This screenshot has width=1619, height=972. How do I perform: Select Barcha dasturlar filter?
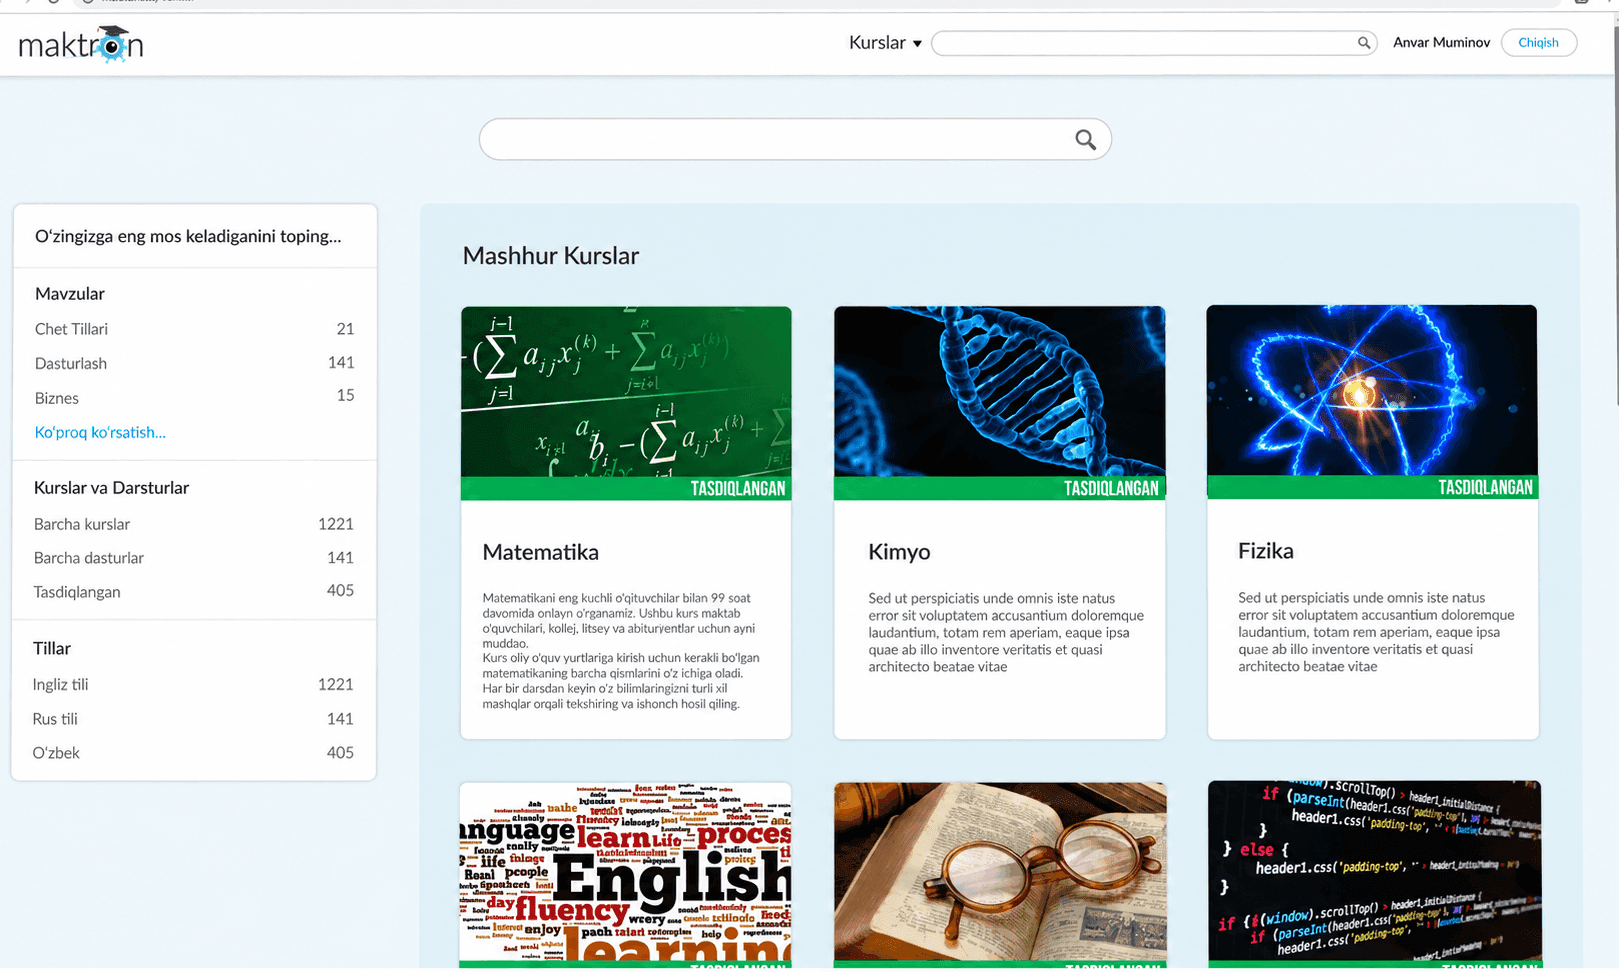(89, 558)
